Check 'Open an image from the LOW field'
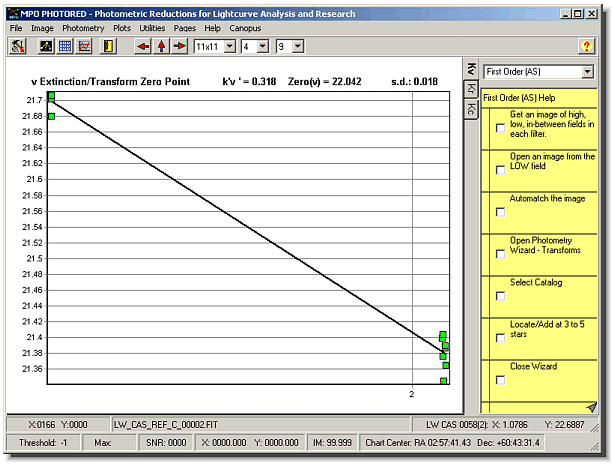Screen dimensions: 613x465 coord(500,170)
